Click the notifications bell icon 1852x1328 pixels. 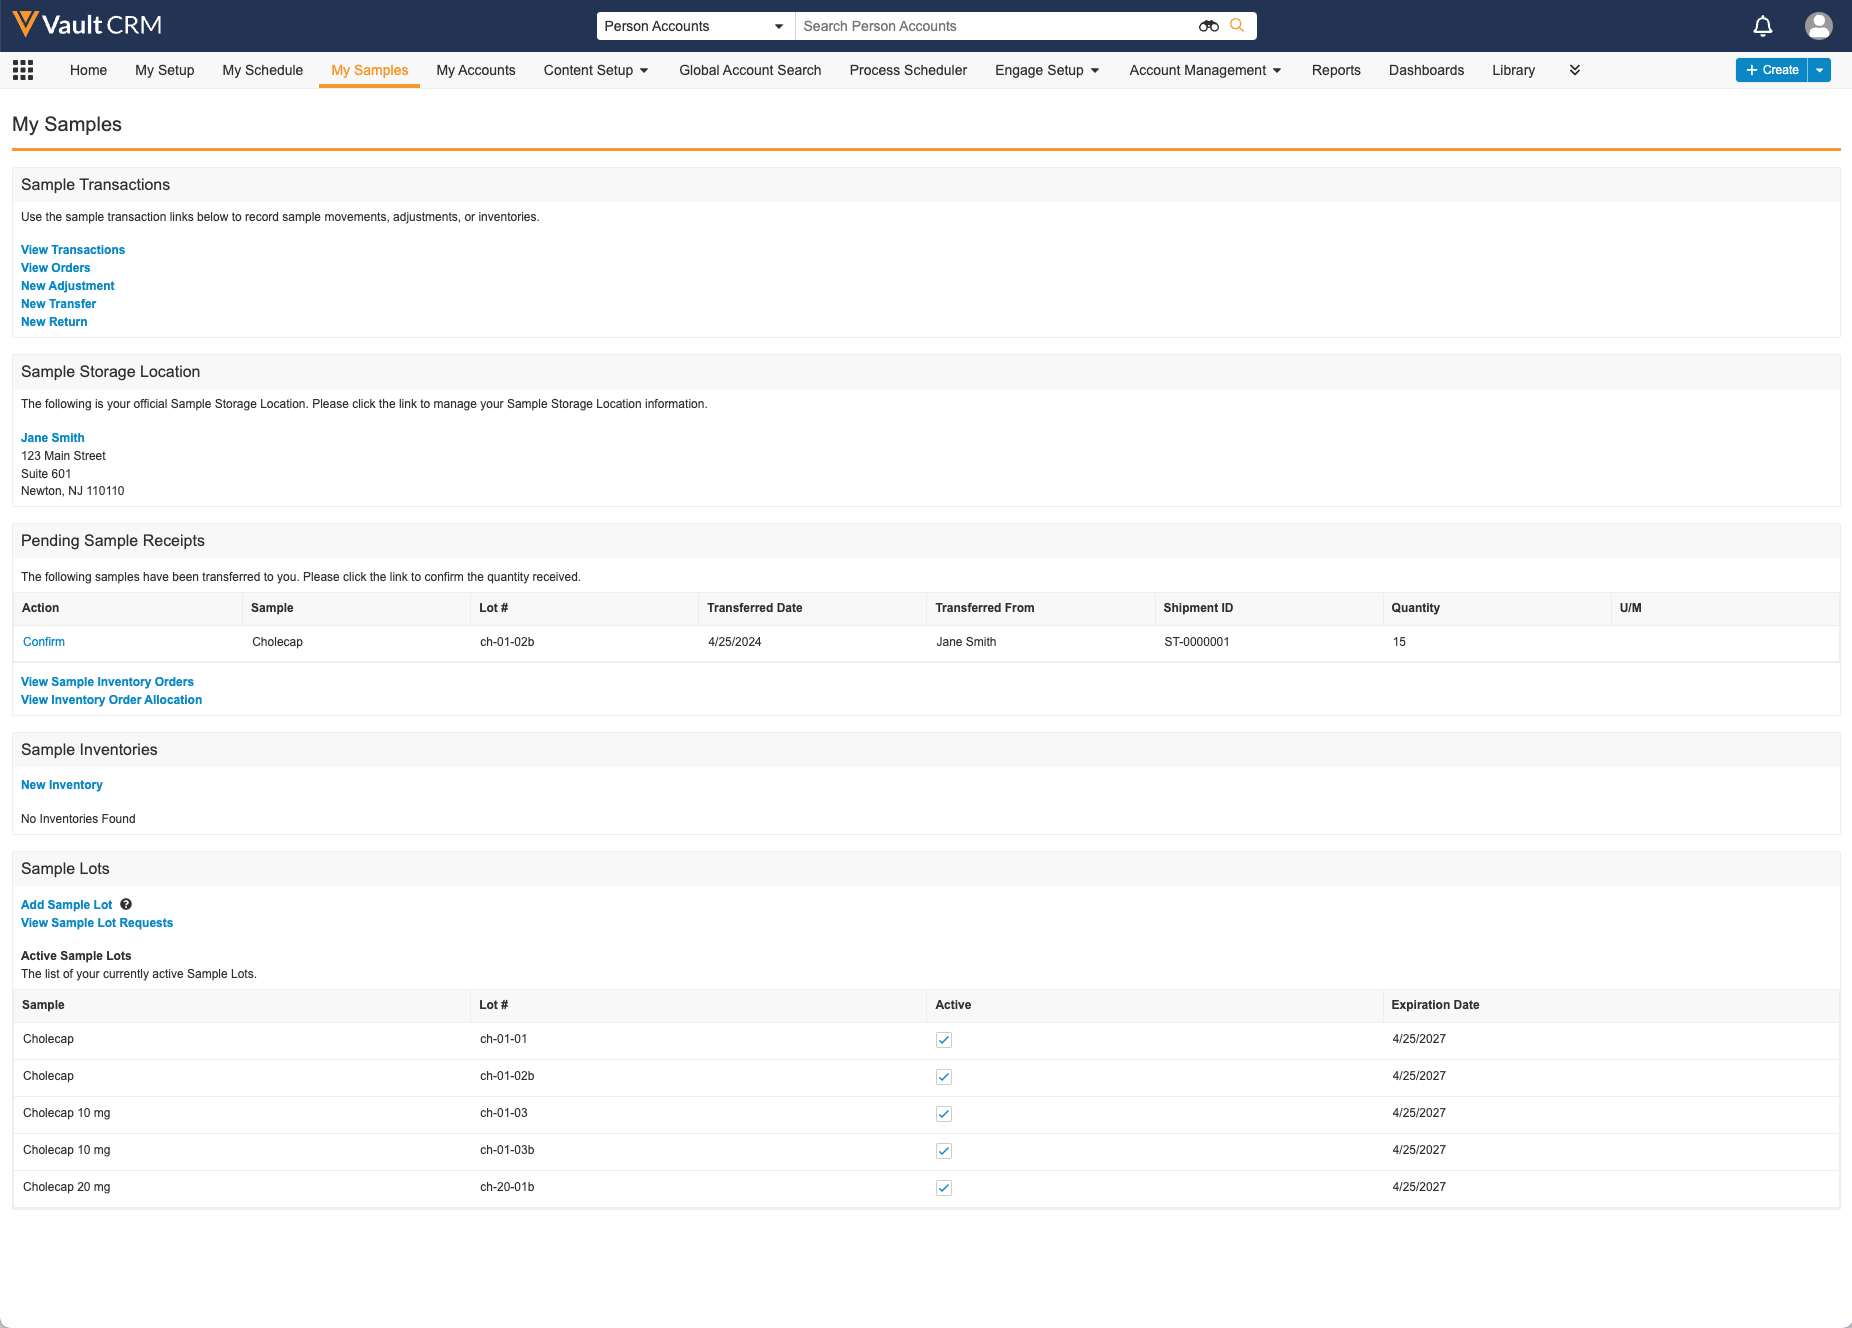tap(1763, 26)
